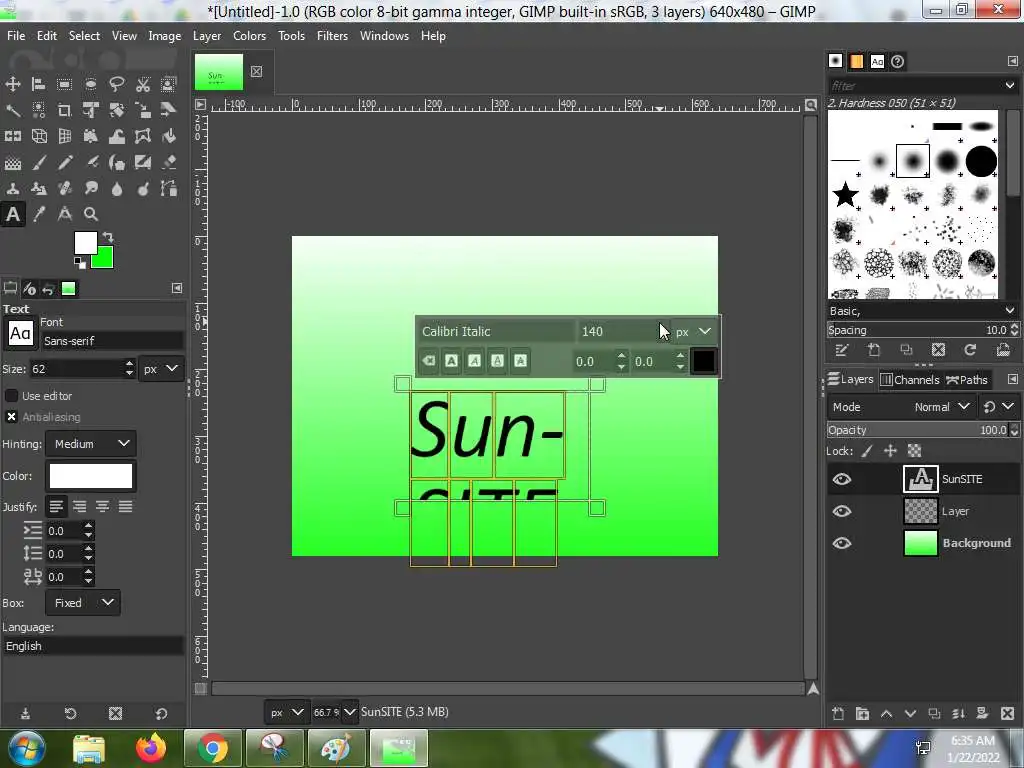Select the Move tool
Image resolution: width=1024 pixels, height=768 pixels.
tap(12, 84)
